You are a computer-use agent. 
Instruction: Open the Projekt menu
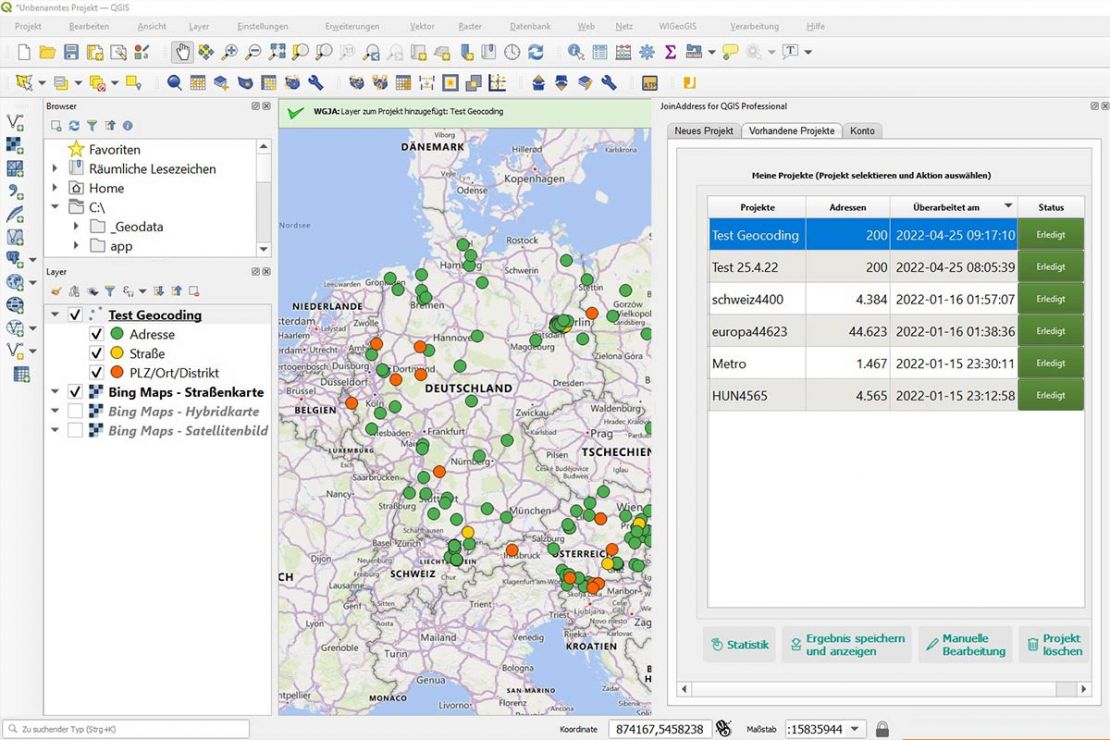click(x=28, y=26)
